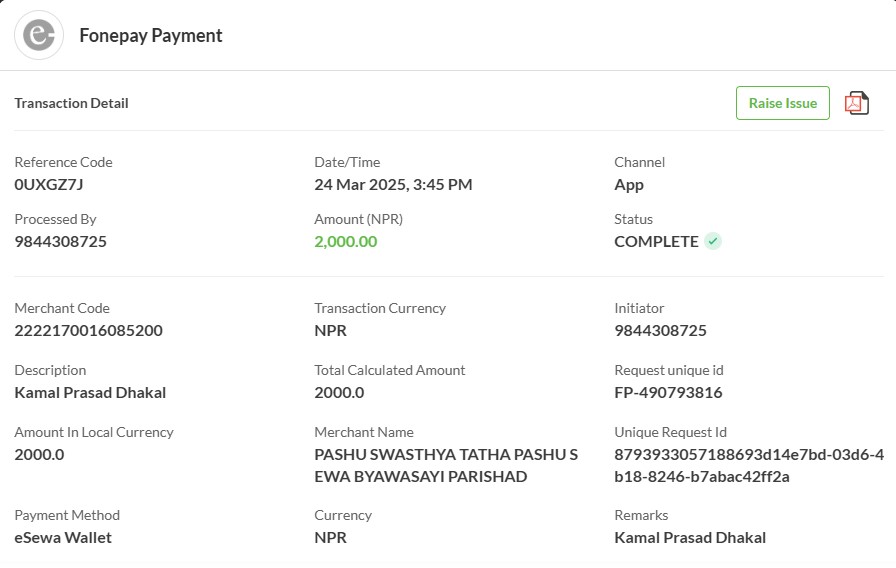Select the Fonepay Payment title

click(151, 35)
